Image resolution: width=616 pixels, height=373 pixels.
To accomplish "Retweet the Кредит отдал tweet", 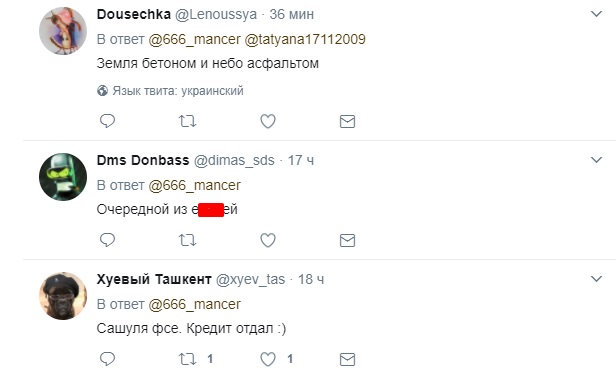I will (x=187, y=359).
